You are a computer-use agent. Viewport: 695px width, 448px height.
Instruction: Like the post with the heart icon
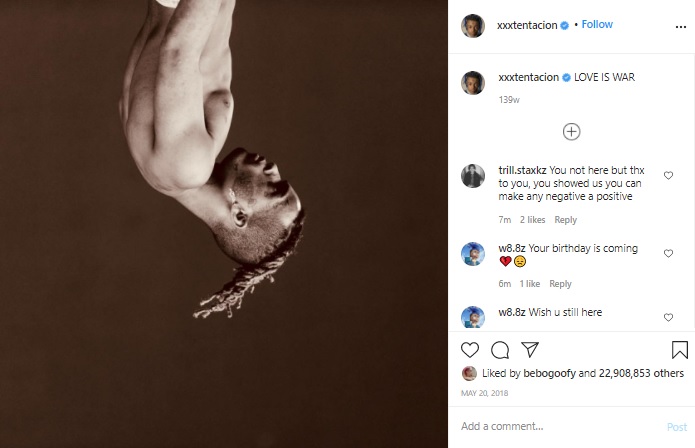point(470,350)
